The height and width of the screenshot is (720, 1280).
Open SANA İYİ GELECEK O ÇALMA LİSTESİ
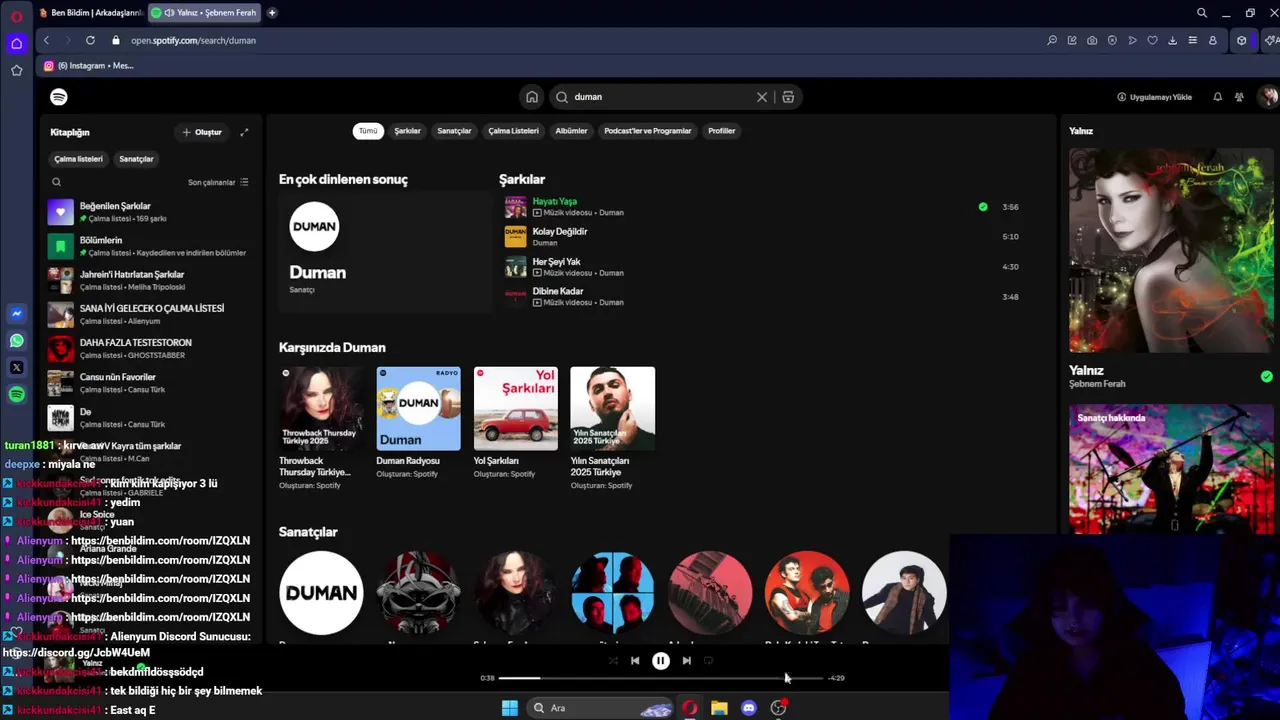click(149, 314)
